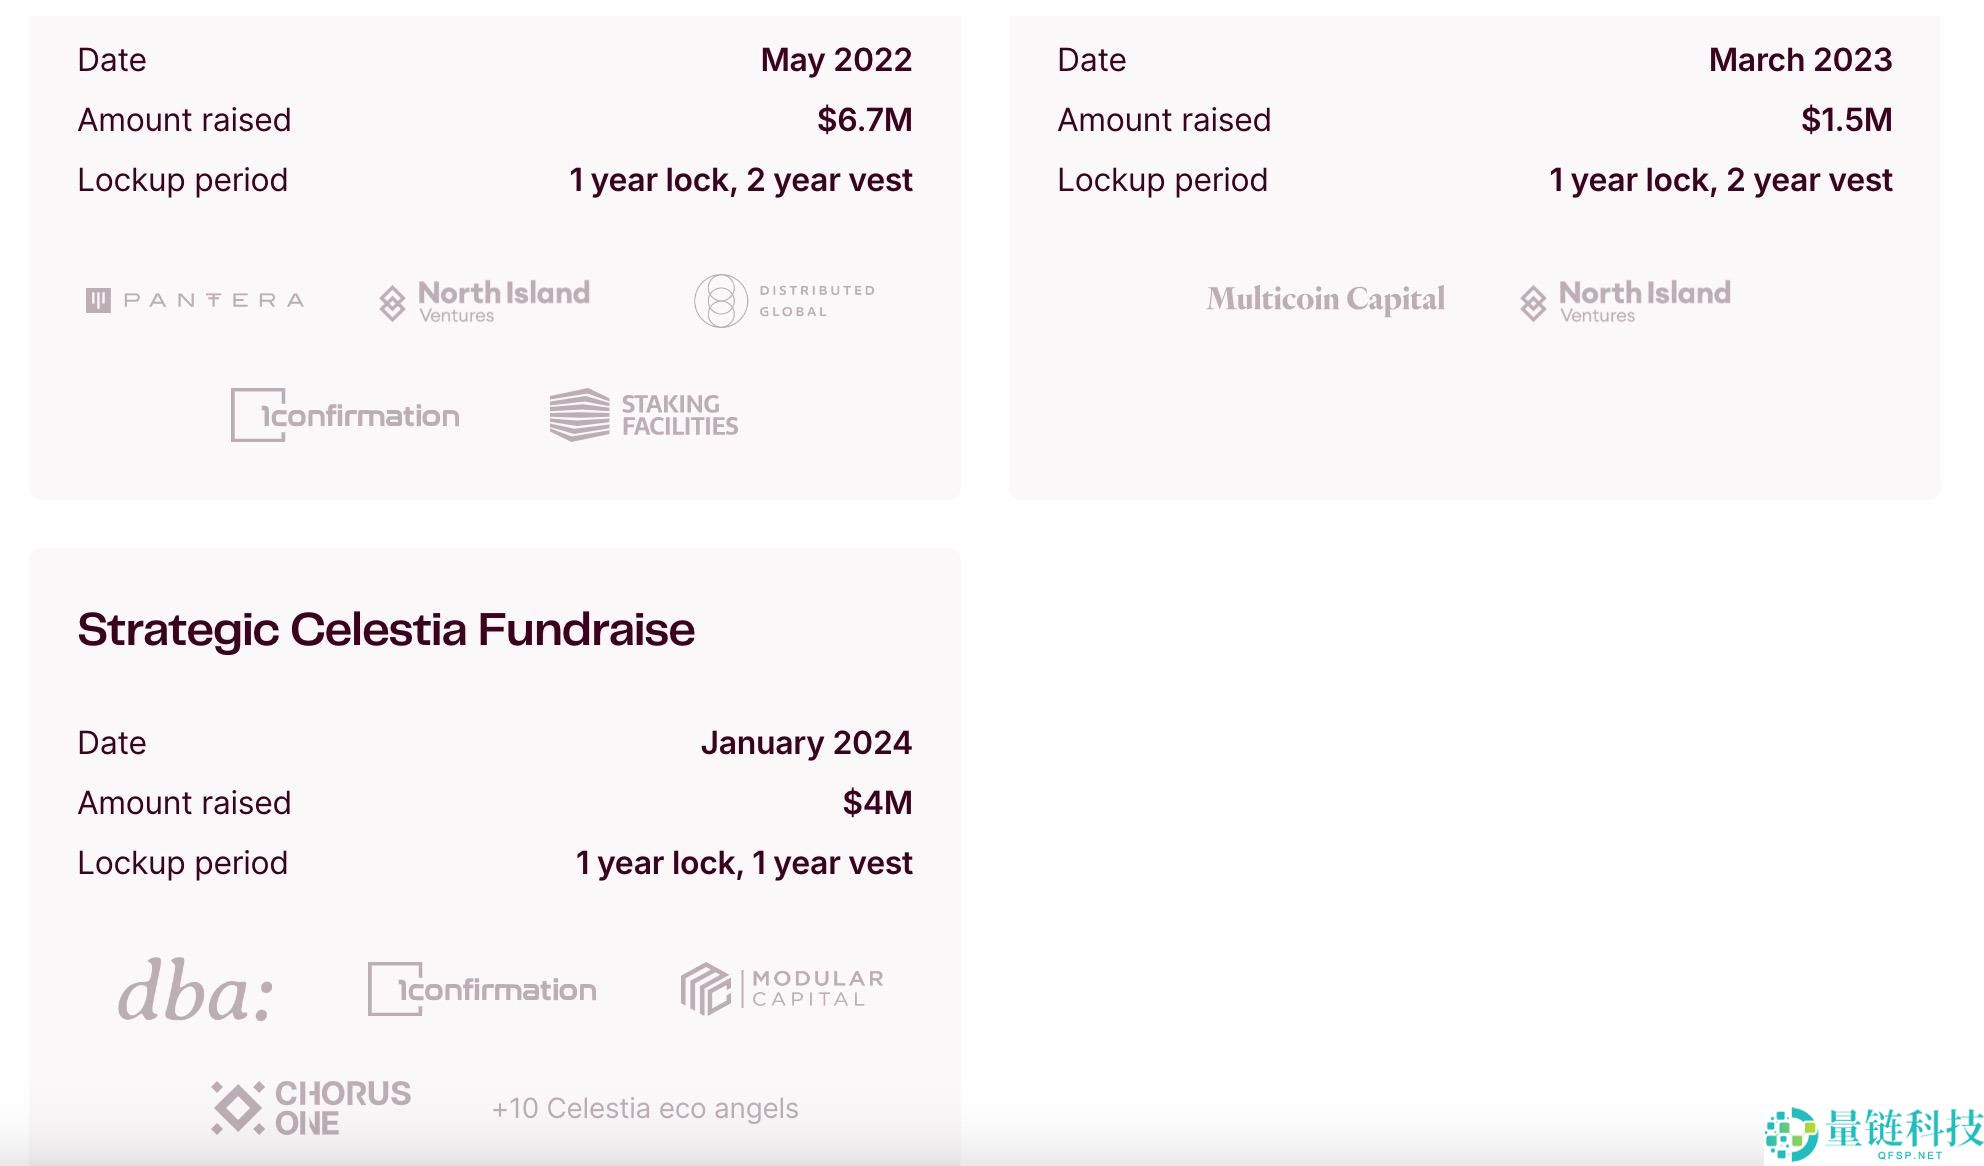Click 1confirmation logo next to Modular Capital
The height and width of the screenshot is (1166, 1984).
point(482,989)
